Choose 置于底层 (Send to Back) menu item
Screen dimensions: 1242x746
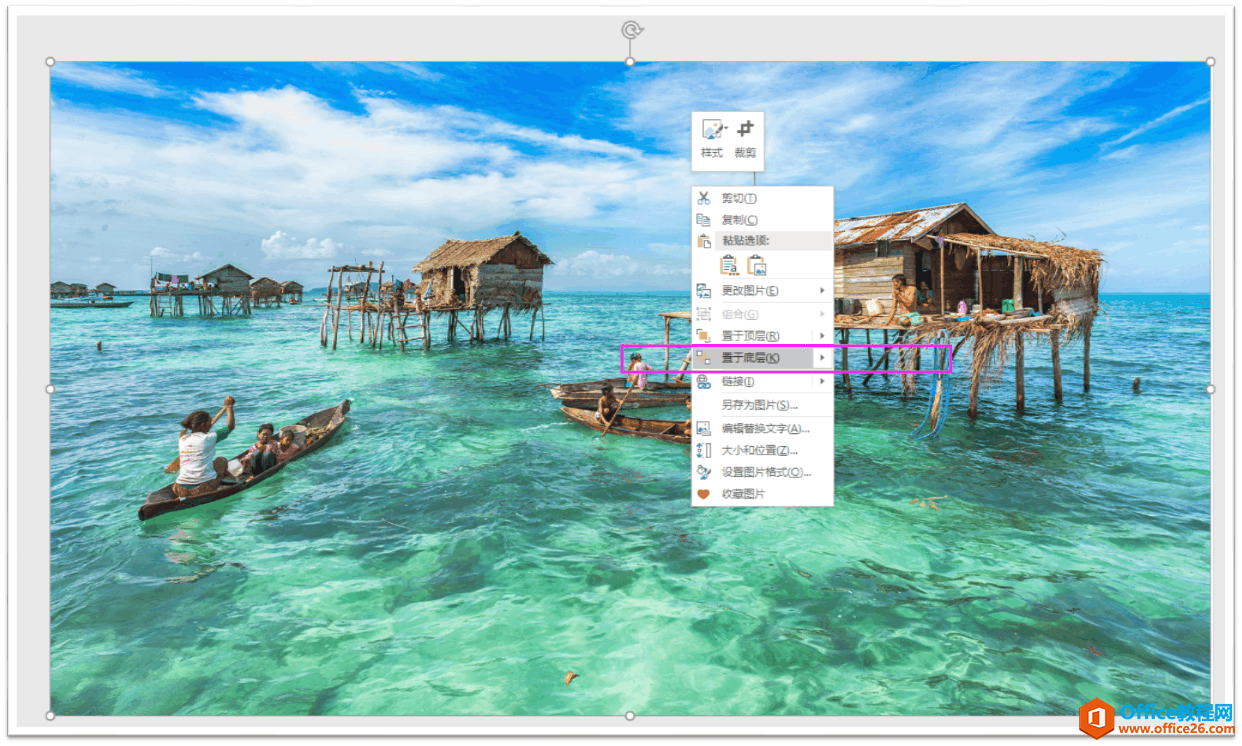click(750, 358)
